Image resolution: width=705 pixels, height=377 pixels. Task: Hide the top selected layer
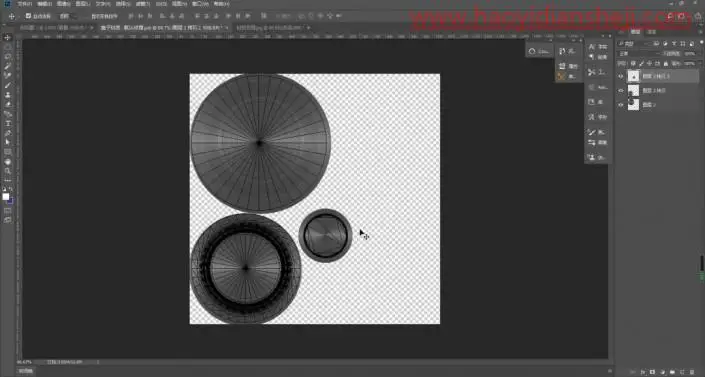click(621, 76)
